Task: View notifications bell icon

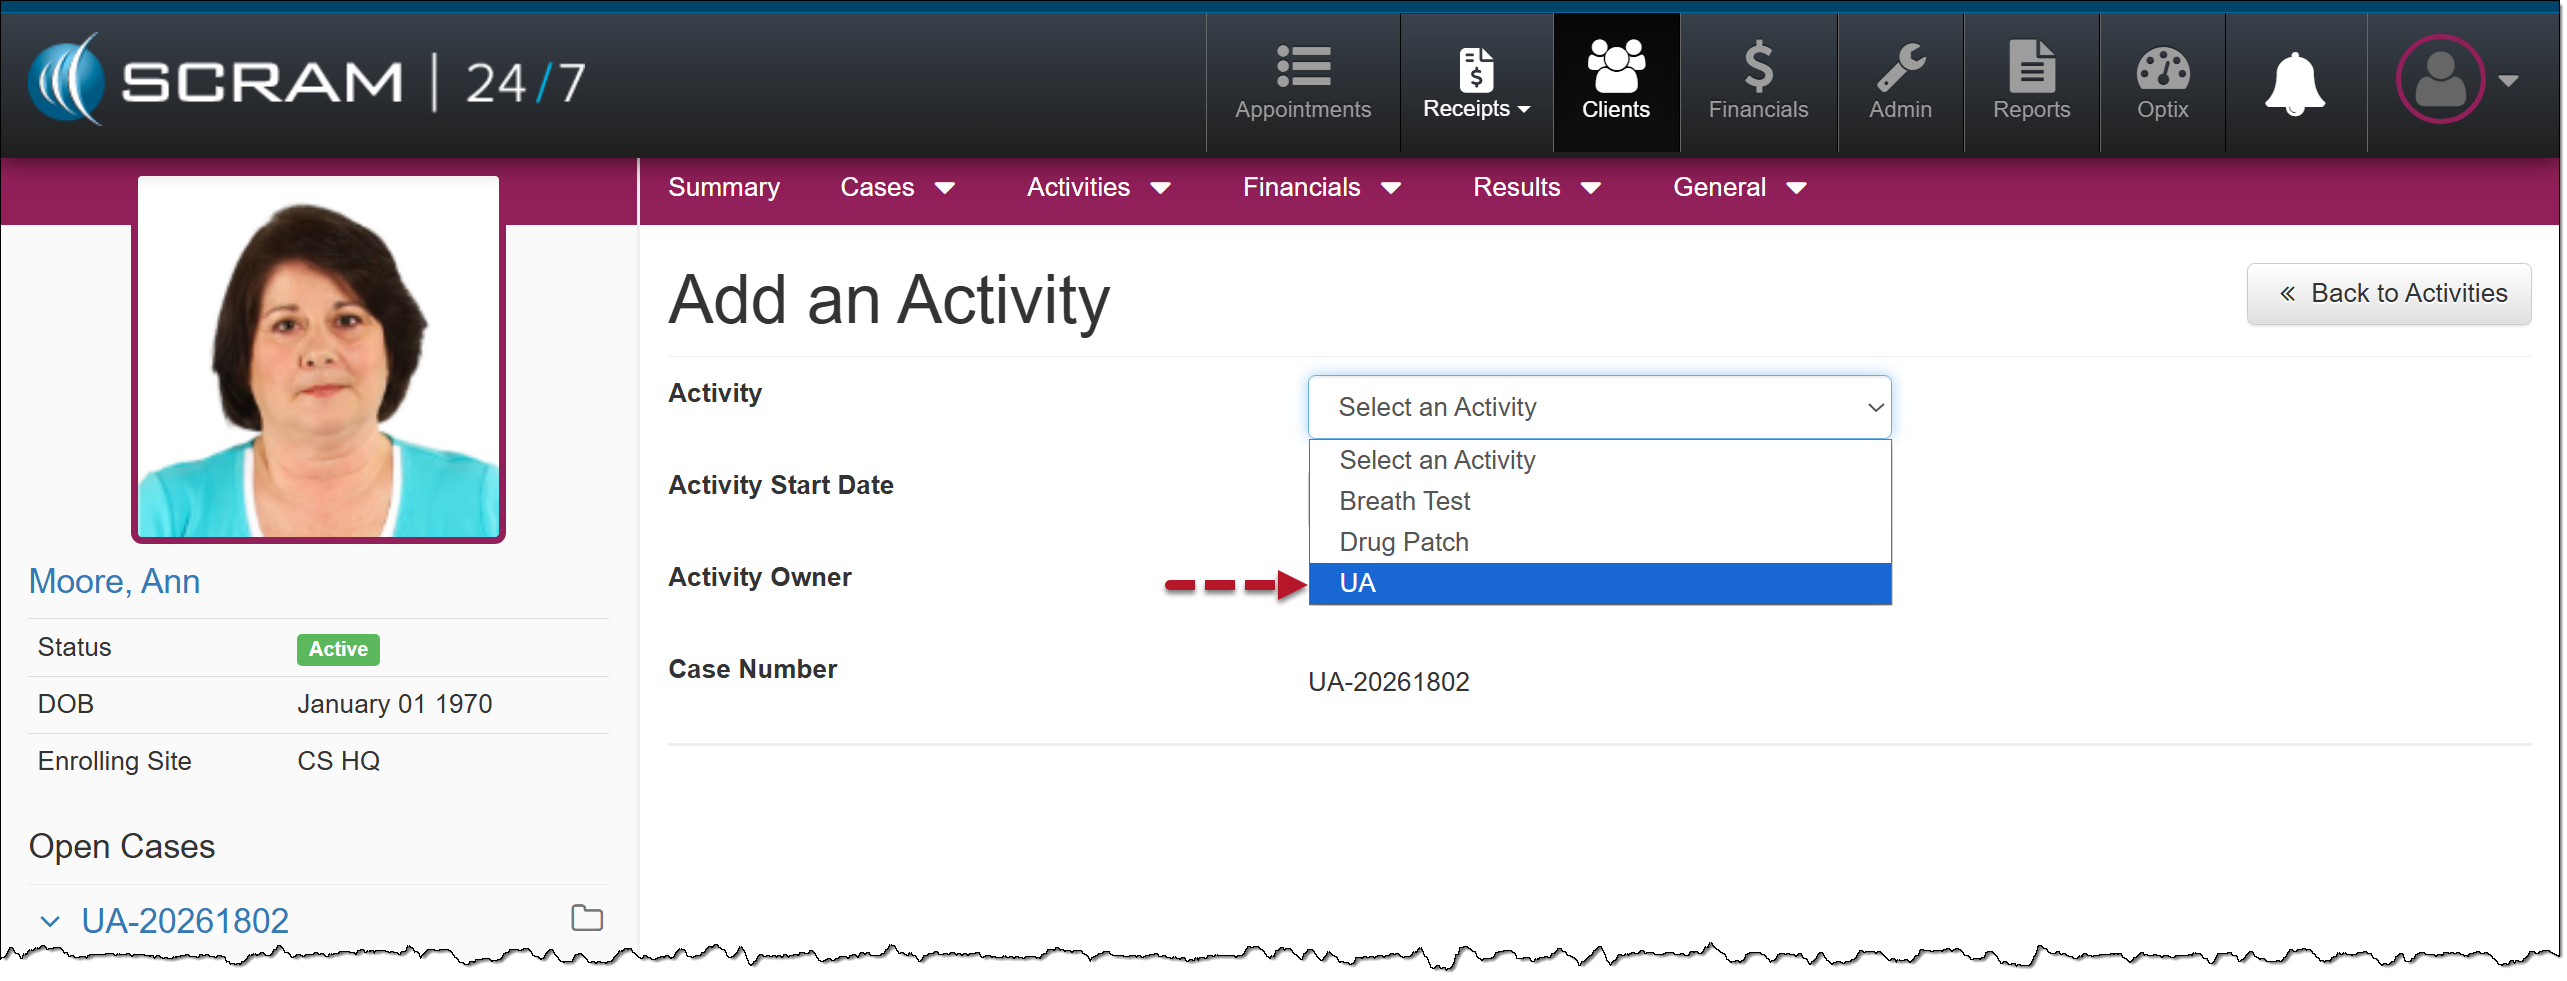Action: (2294, 84)
